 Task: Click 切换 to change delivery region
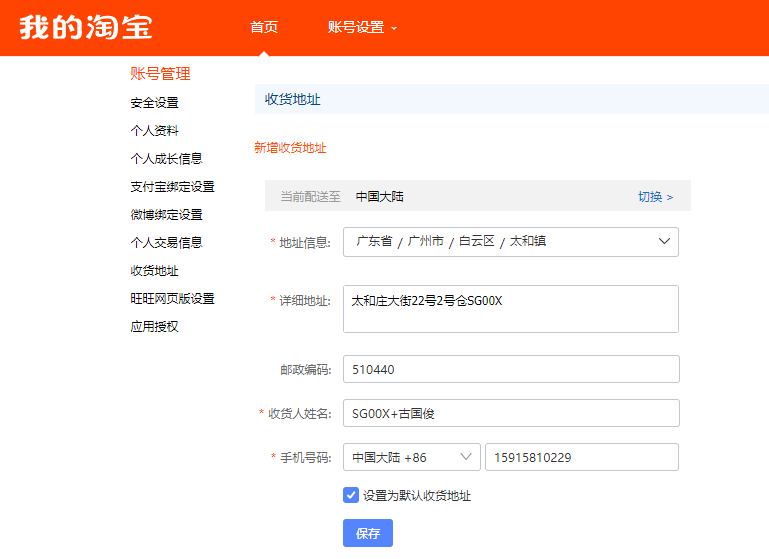click(x=656, y=197)
